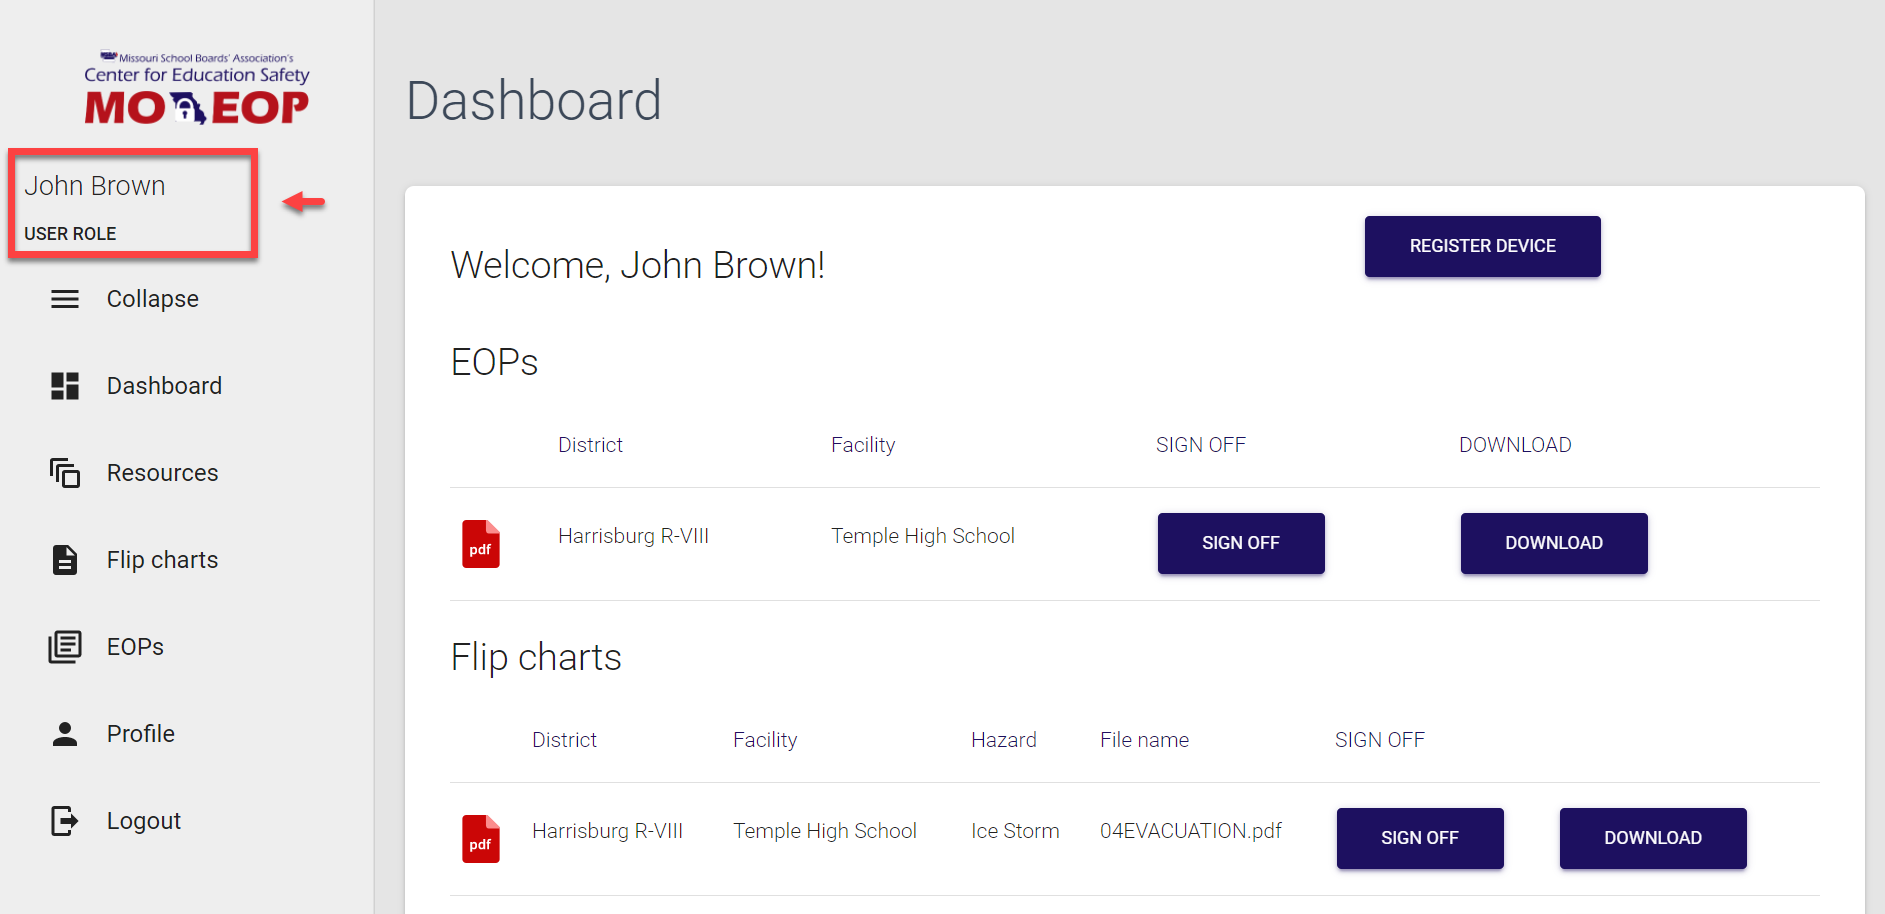Download the 04EVACUATION.pdf flip chart
The width and height of the screenshot is (1885, 914).
tap(1652, 838)
